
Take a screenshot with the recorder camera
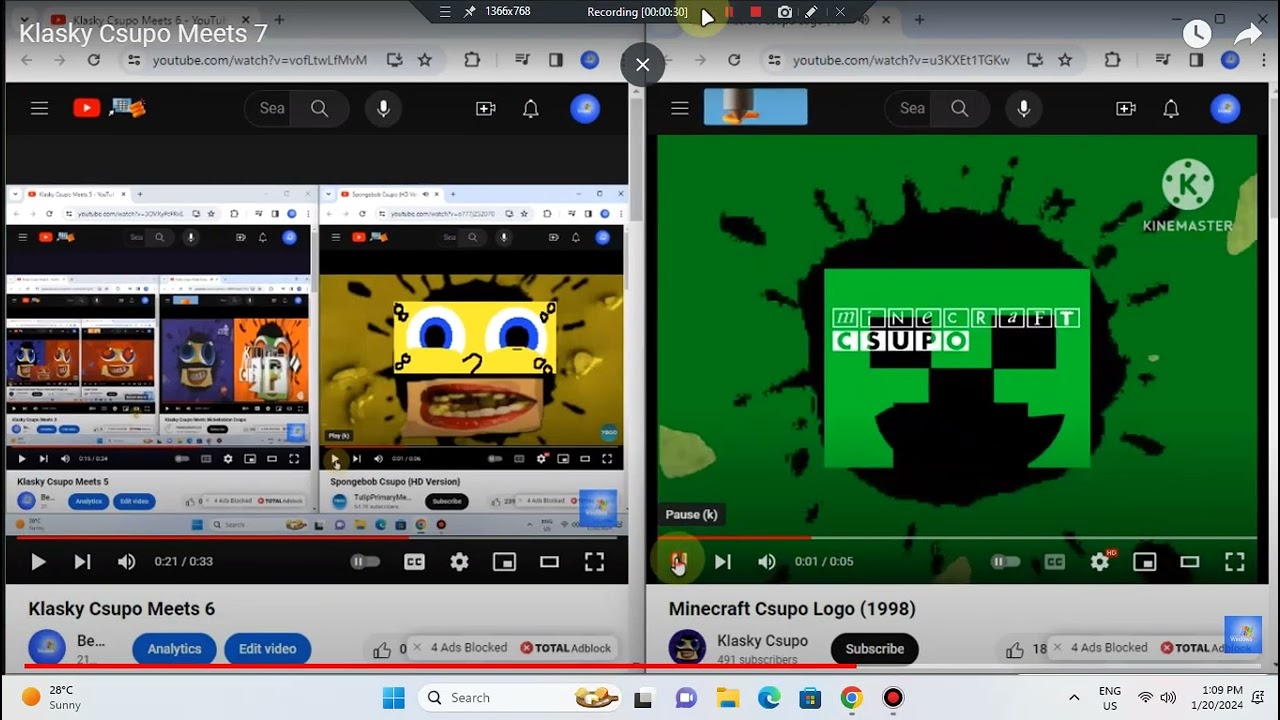pyautogui.click(x=785, y=12)
